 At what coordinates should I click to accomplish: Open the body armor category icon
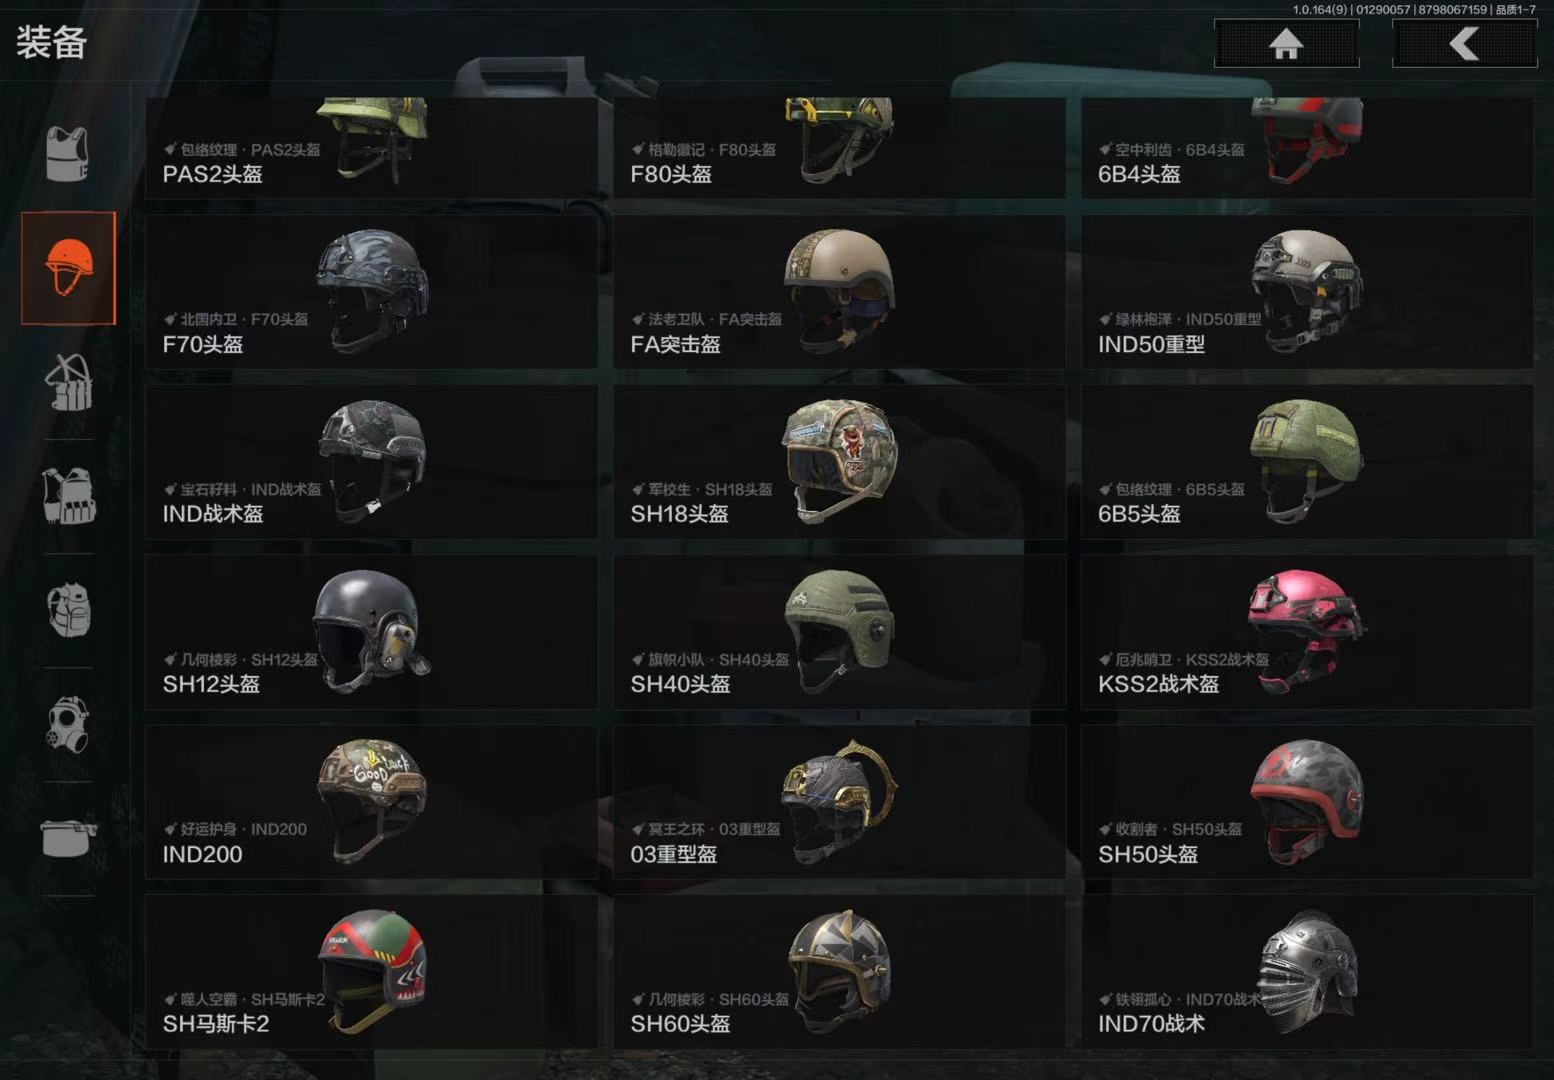coord(68,154)
